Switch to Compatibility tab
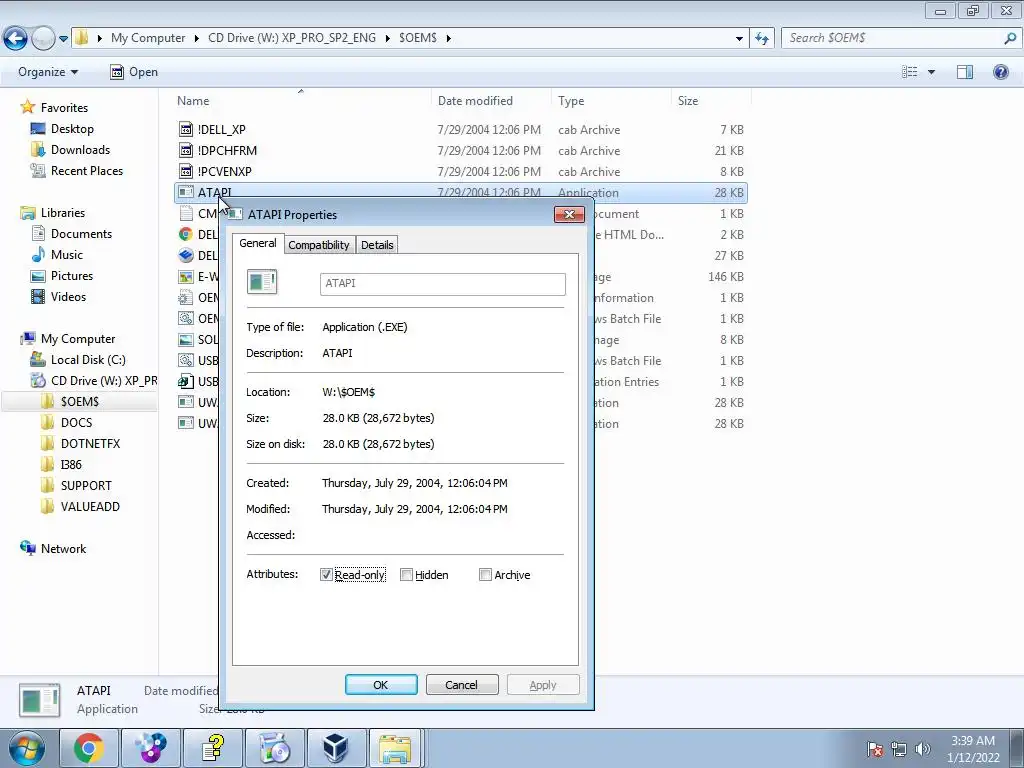The height and width of the screenshot is (768, 1024). pyautogui.click(x=319, y=245)
